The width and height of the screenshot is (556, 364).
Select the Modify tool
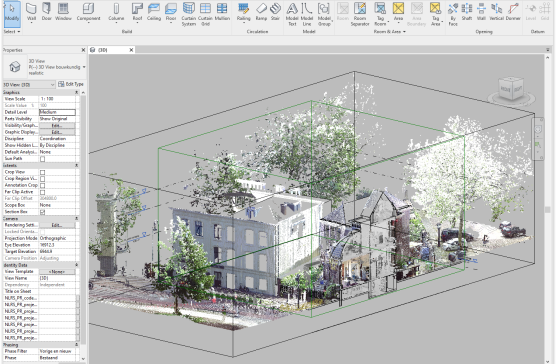pyautogui.click(x=12, y=13)
